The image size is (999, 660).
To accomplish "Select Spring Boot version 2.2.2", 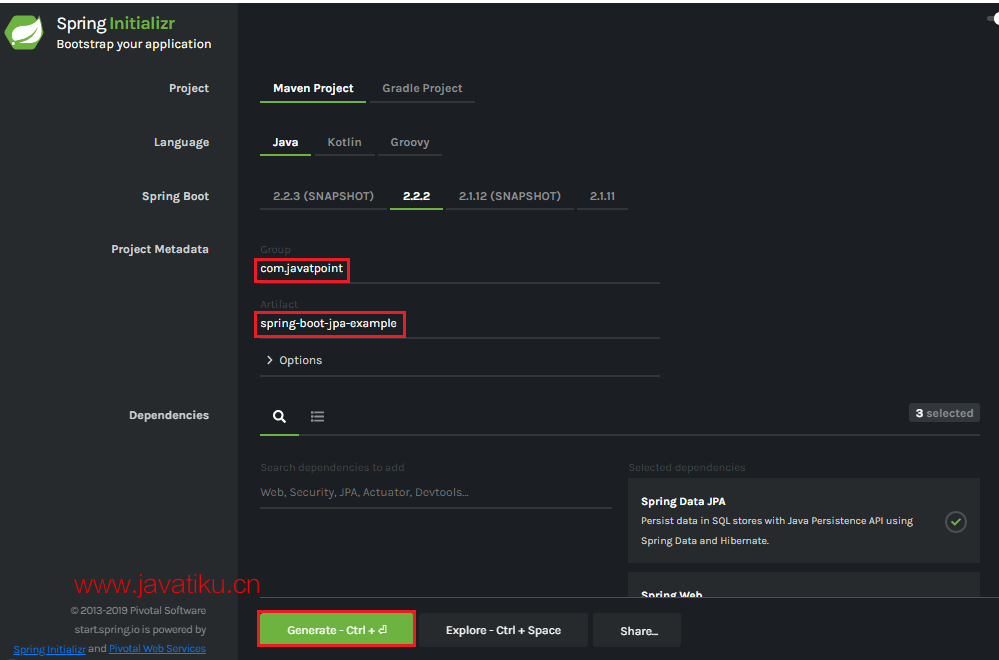I will (x=416, y=196).
